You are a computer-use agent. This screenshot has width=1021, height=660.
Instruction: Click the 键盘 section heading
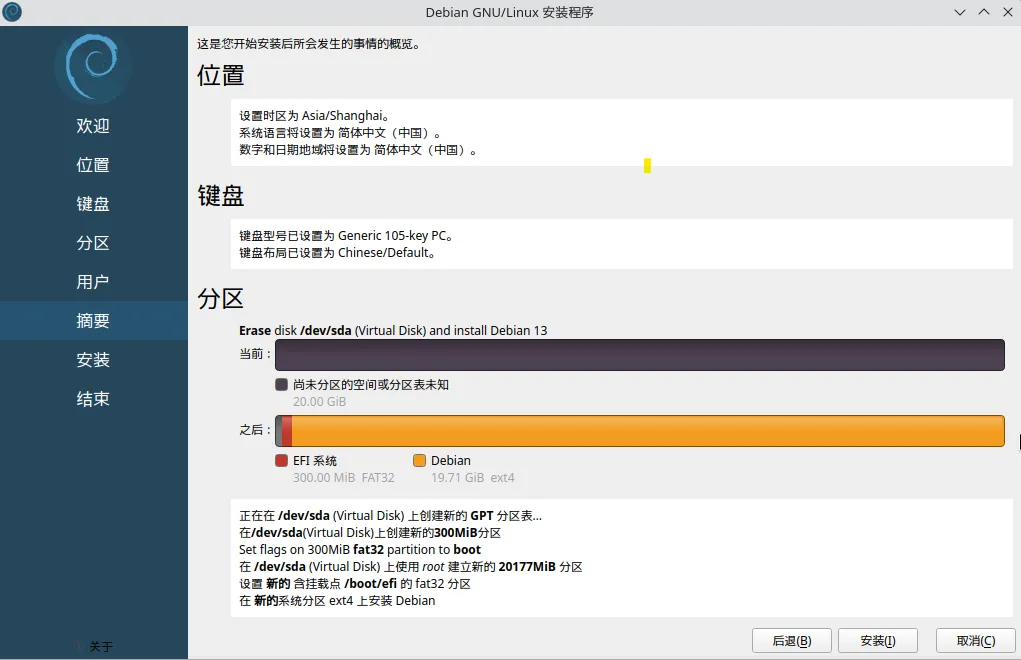tap(221, 195)
